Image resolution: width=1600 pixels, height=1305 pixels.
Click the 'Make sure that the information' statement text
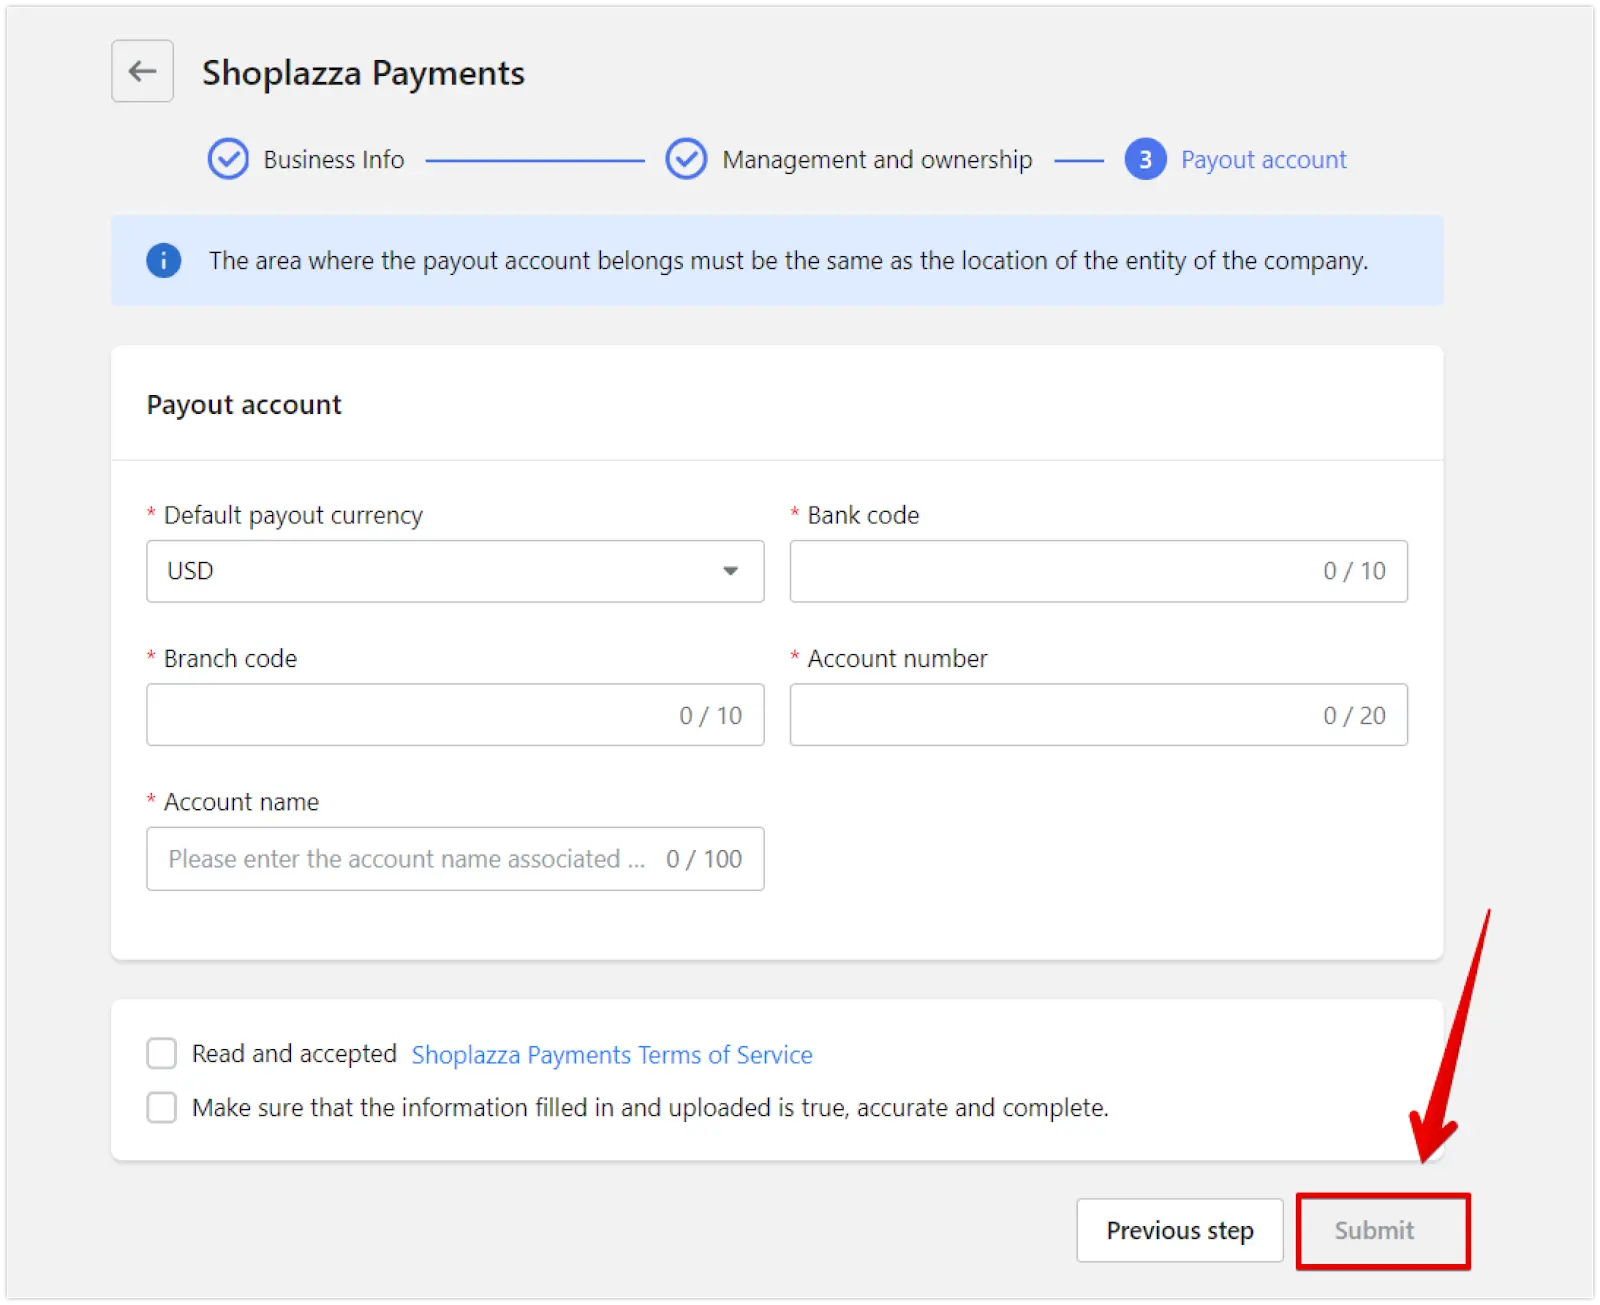click(650, 1108)
